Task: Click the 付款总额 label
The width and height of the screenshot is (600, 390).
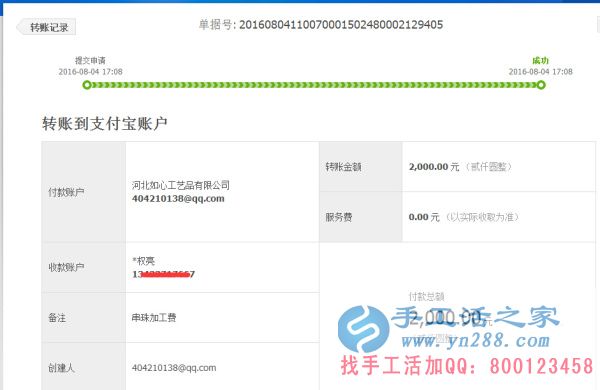Action: [426, 296]
